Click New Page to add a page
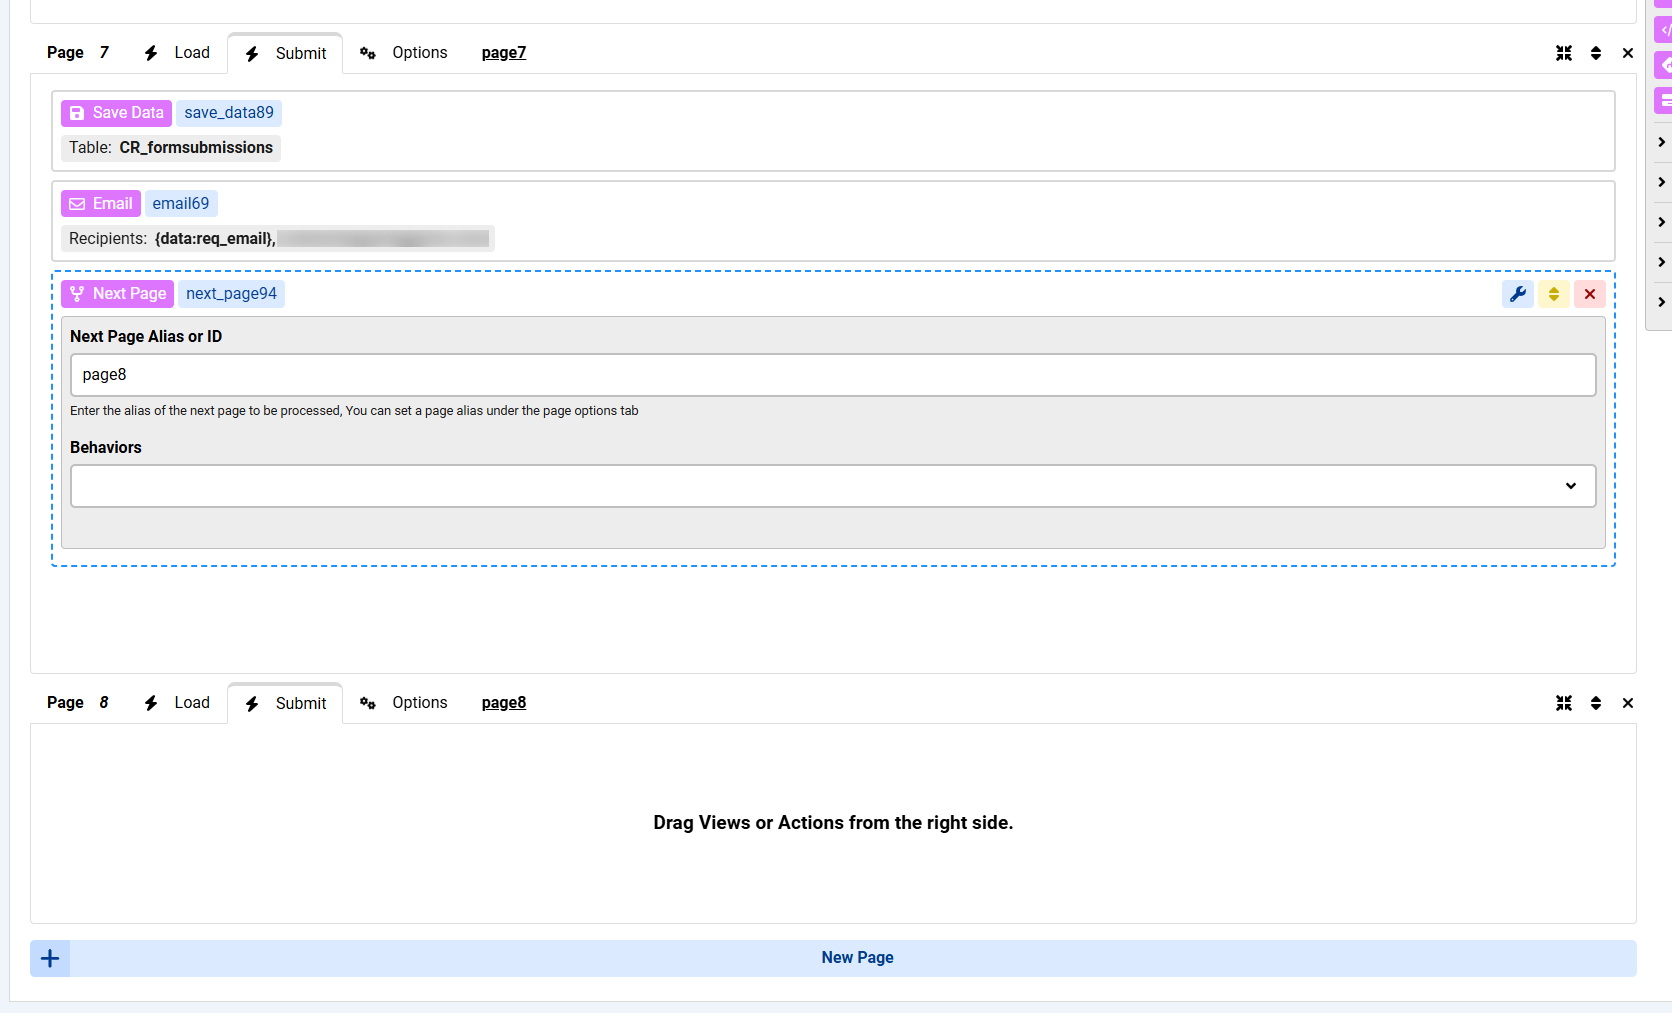Viewport: 1672px width, 1013px height. [x=857, y=957]
